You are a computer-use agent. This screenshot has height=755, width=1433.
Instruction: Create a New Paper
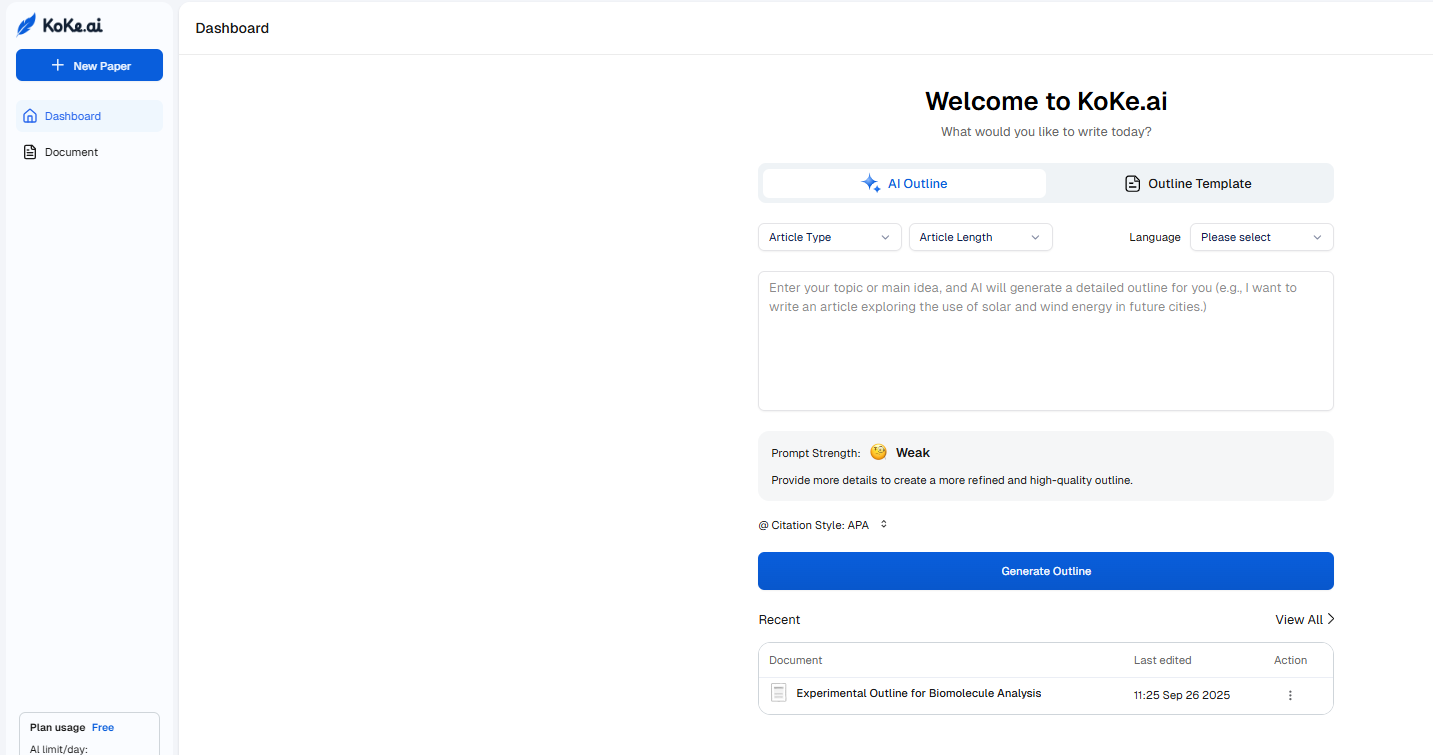pyautogui.click(x=89, y=65)
